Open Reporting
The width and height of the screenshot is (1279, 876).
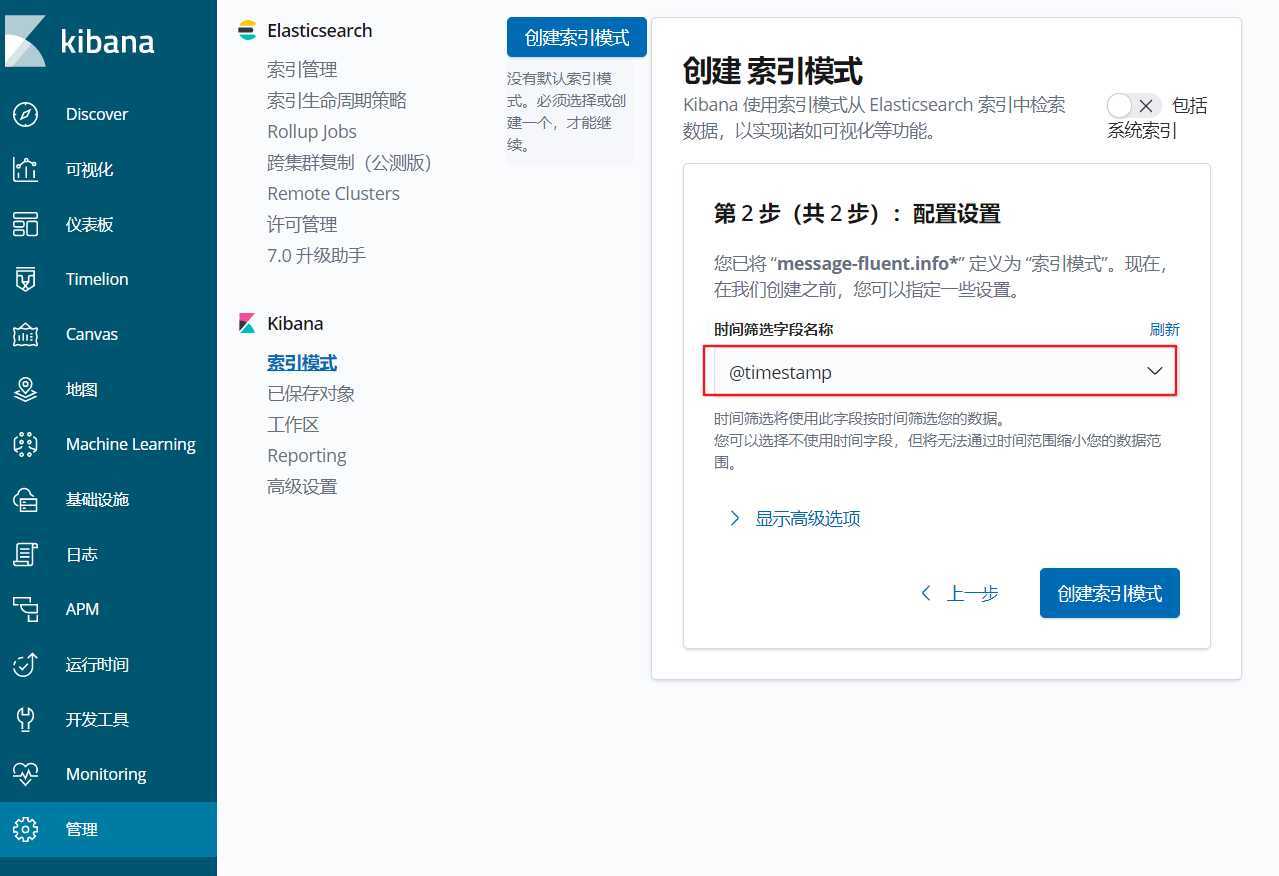point(306,455)
